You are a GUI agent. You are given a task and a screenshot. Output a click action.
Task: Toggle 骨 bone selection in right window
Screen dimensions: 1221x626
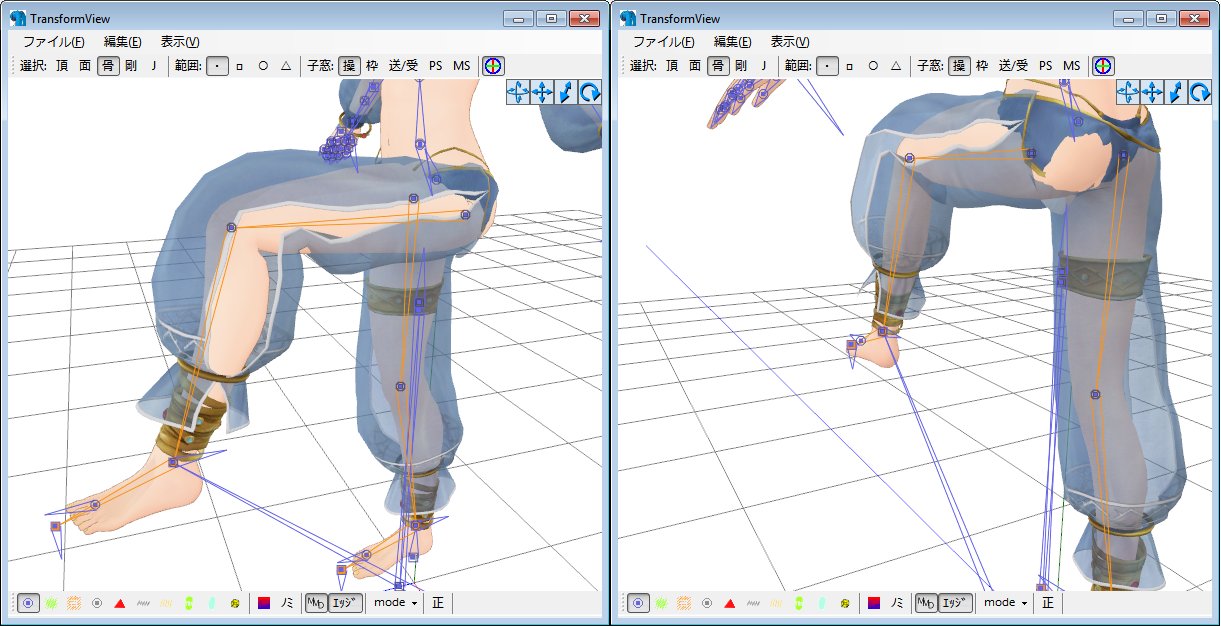718,66
